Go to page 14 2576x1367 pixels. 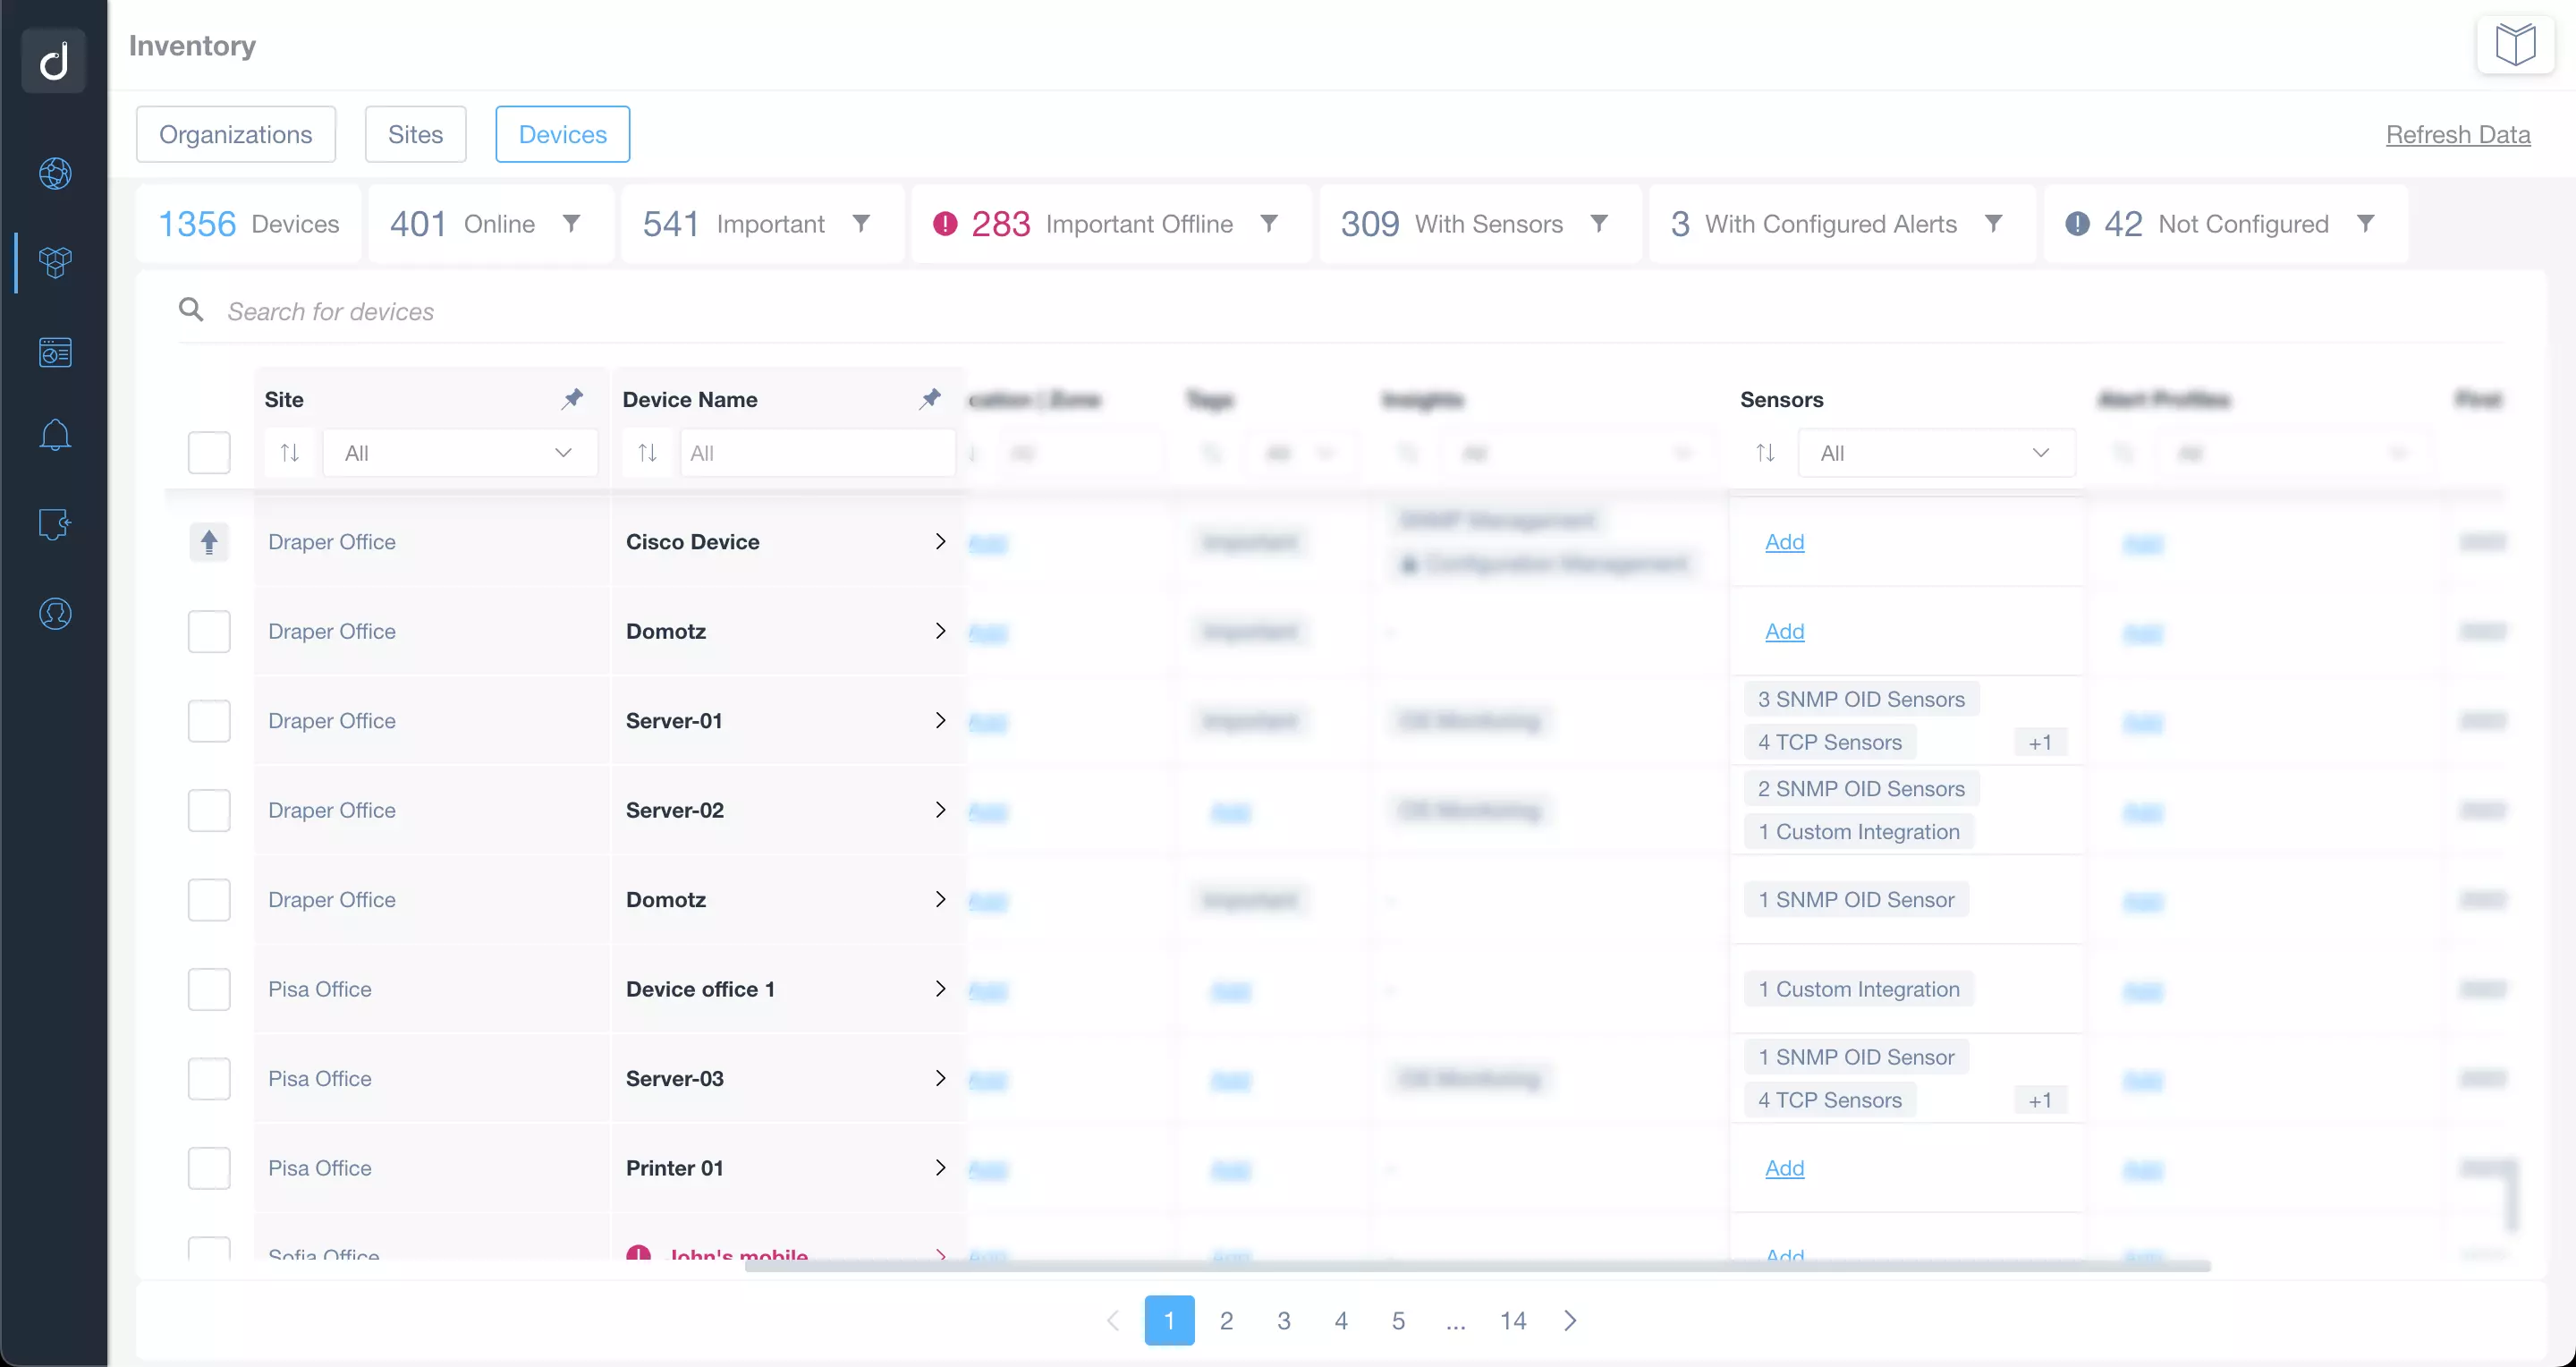tap(1513, 1321)
